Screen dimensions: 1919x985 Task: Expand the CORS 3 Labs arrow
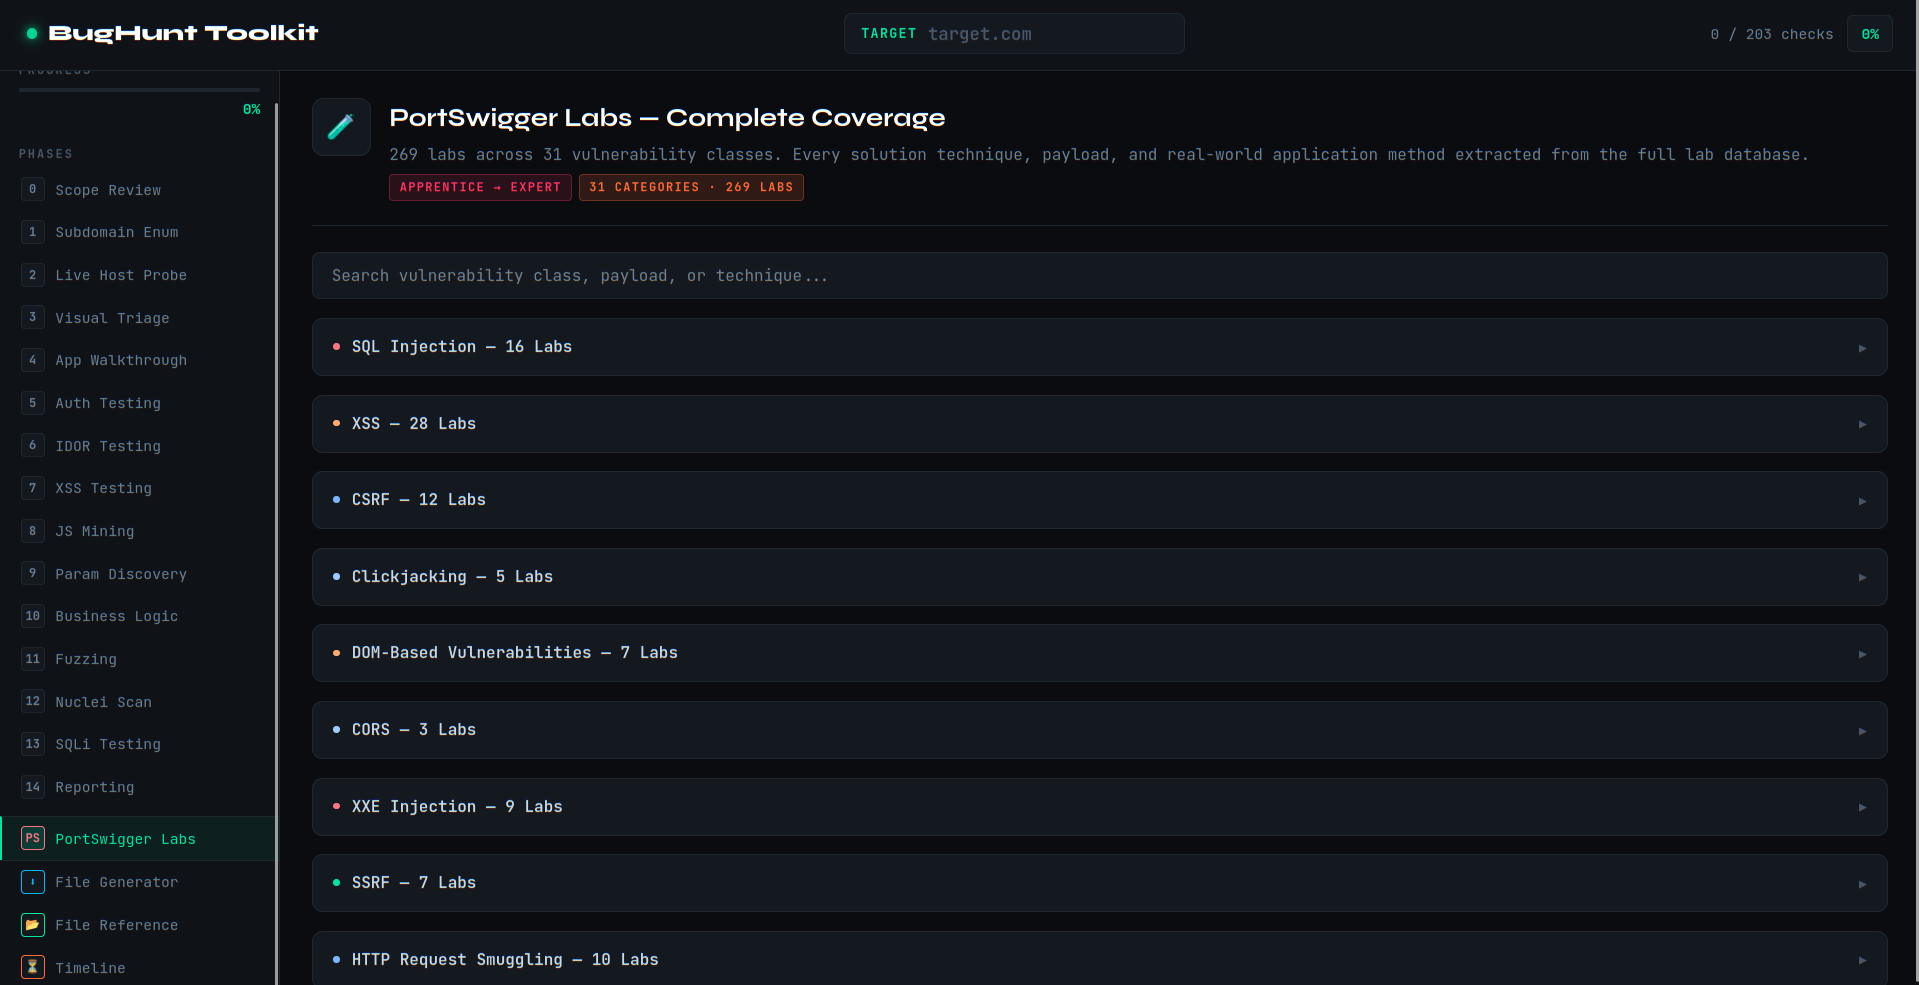coord(1862,731)
